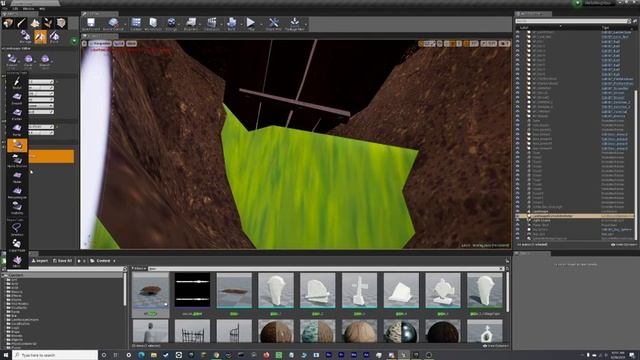Click the download arrow toolbar icon
Image resolution: width=640 pixels, height=360 pixels.
pos(294,24)
